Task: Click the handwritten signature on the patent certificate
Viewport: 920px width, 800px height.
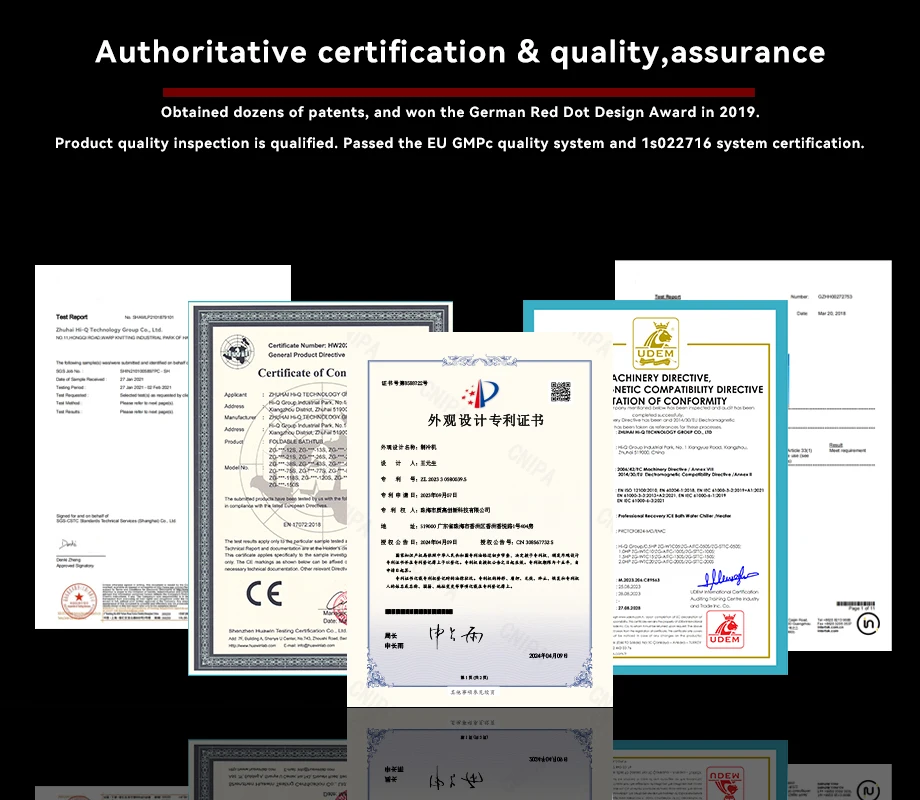Action: pos(456,634)
